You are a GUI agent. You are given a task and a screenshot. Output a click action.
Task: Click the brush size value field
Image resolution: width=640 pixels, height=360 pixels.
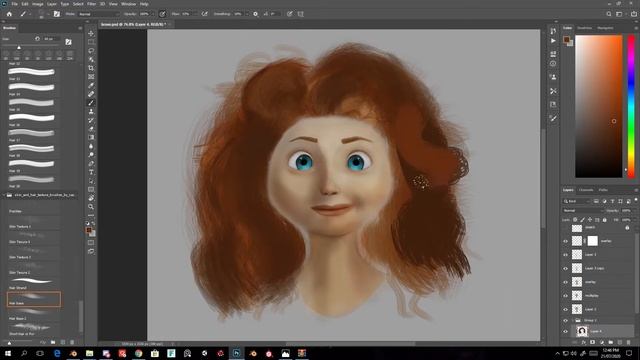[x=51, y=39]
